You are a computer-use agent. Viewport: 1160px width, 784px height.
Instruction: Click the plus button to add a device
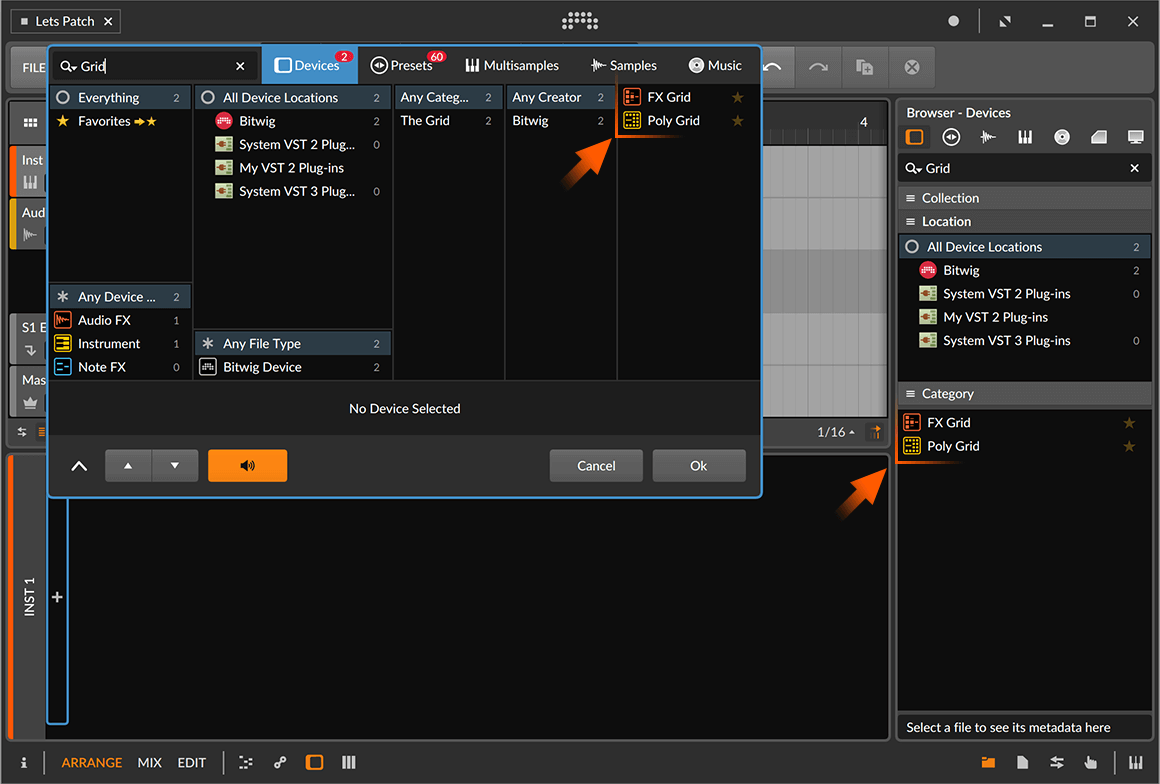point(57,597)
